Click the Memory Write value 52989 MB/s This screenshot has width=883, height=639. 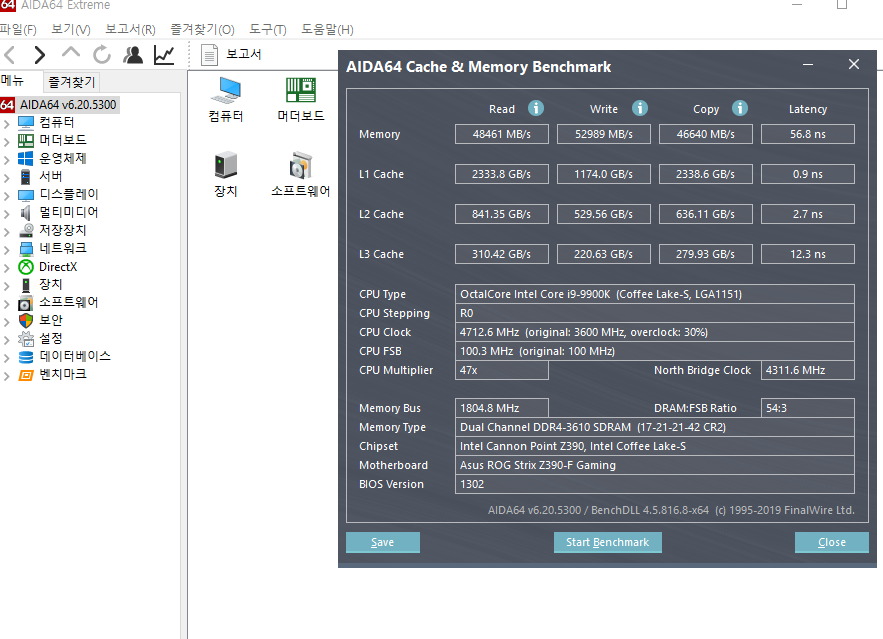pos(604,134)
